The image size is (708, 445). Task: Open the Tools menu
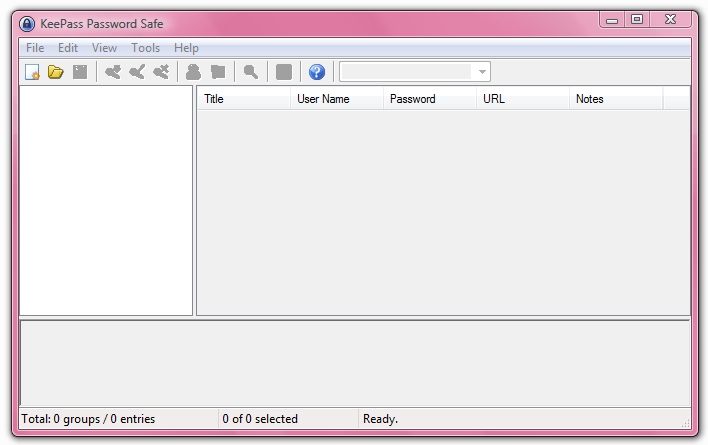coord(145,48)
